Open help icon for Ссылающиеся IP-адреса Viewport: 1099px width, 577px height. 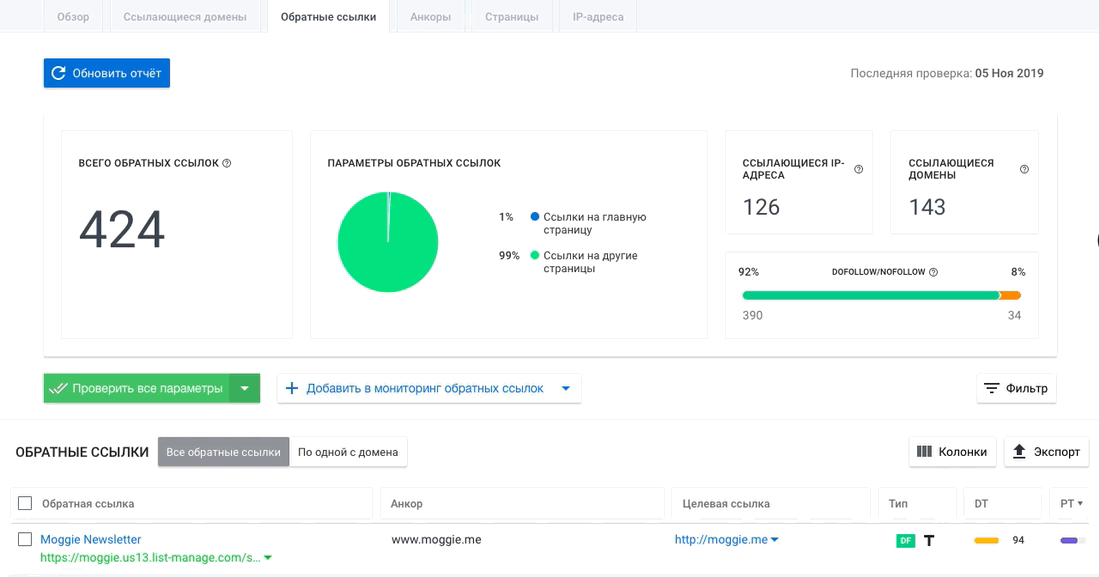point(859,170)
